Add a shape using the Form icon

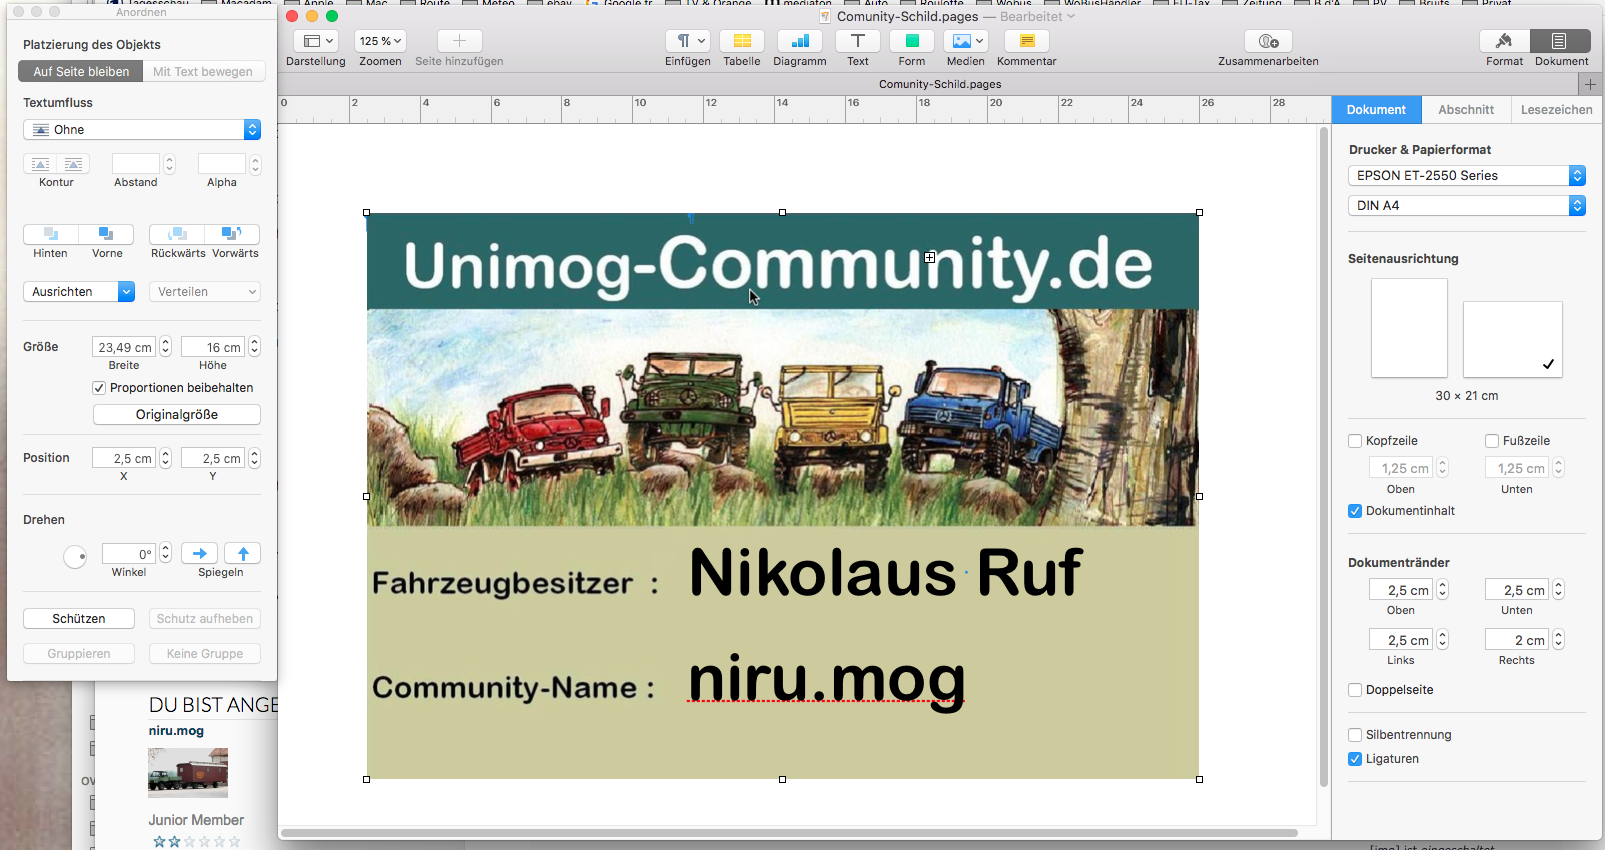pyautogui.click(x=912, y=41)
